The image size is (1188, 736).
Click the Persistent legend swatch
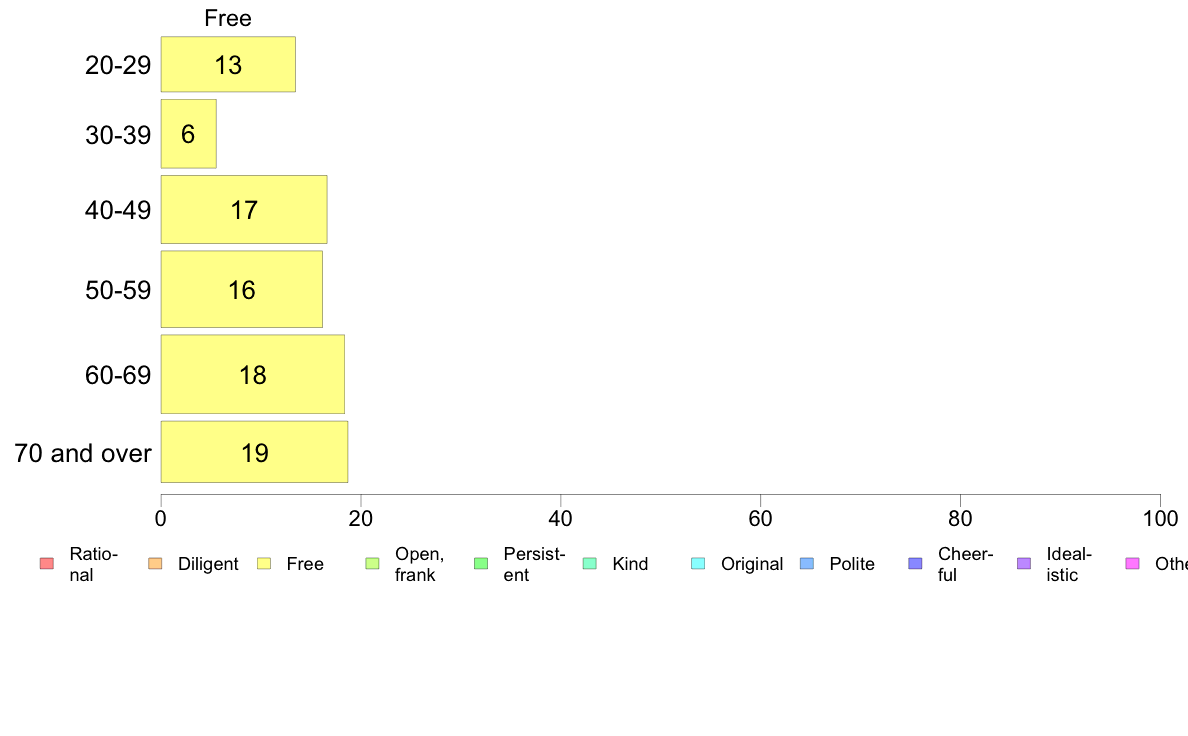coord(480,564)
